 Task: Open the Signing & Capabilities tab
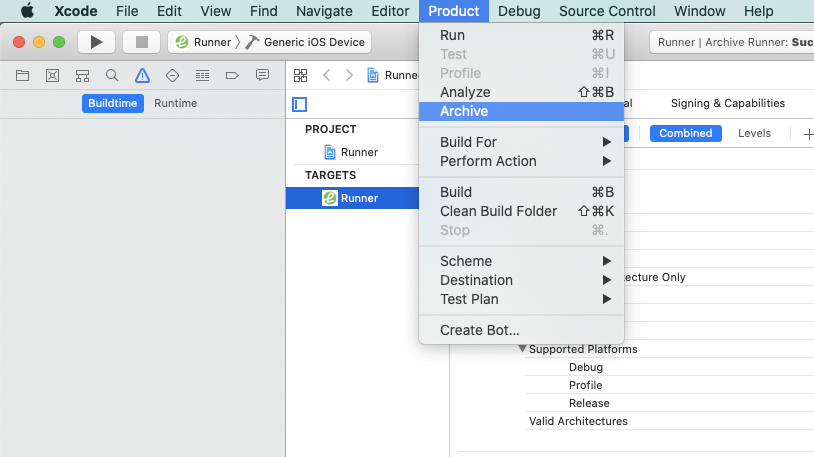pos(727,103)
